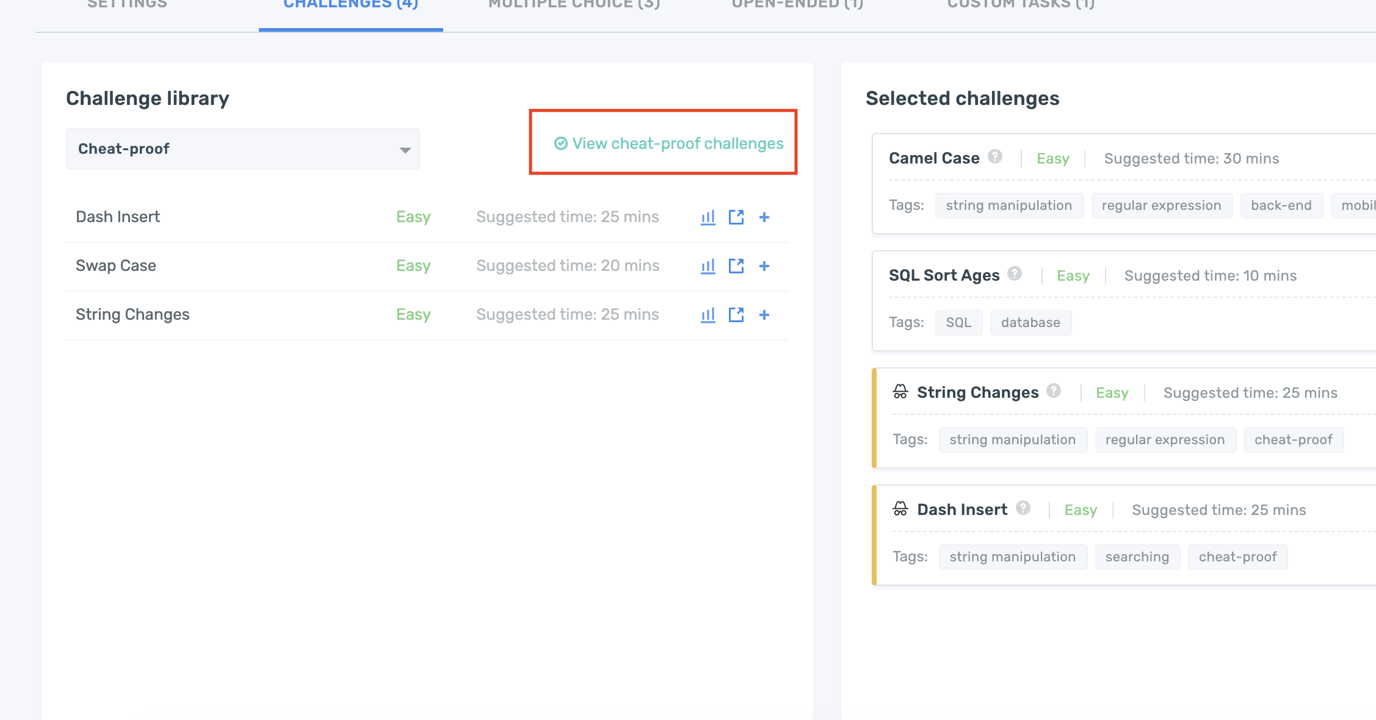This screenshot has width=1376, height=720.
Task: Add Dash Insert with plus icon
Action: (764, 217)
